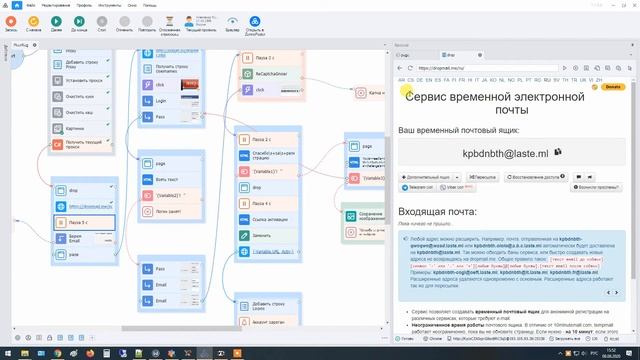The width and height of the screenshot is (640, 360).
Task: Click the blue home button in menu bar
Action: [17, 5]
